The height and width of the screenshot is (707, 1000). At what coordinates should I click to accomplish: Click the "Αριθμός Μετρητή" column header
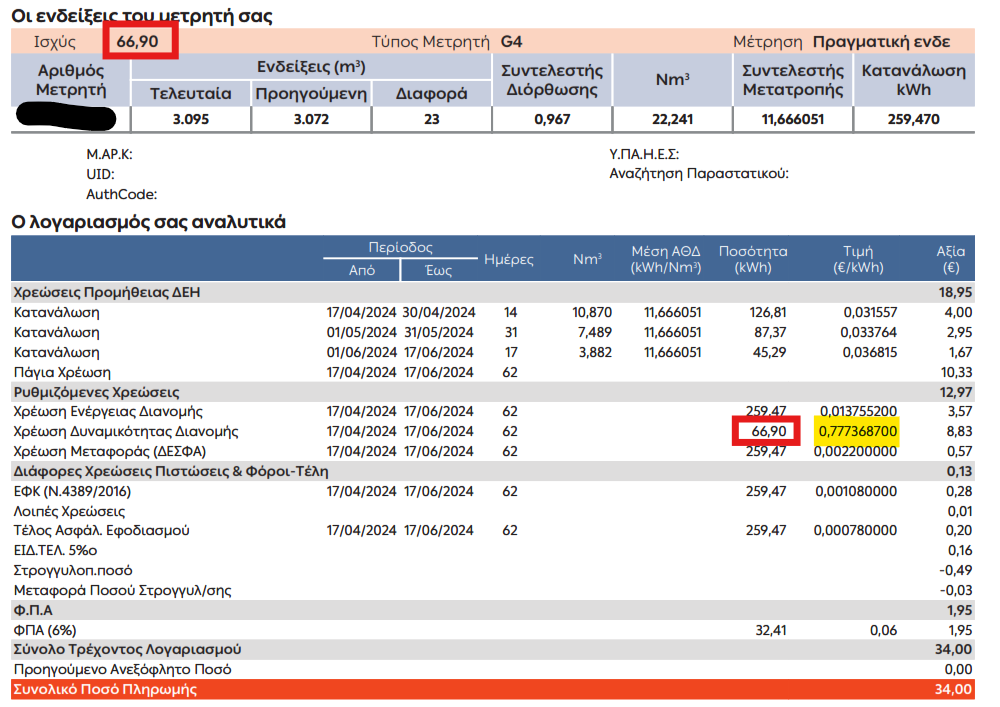pyautogui.click(x=71, y=80)
